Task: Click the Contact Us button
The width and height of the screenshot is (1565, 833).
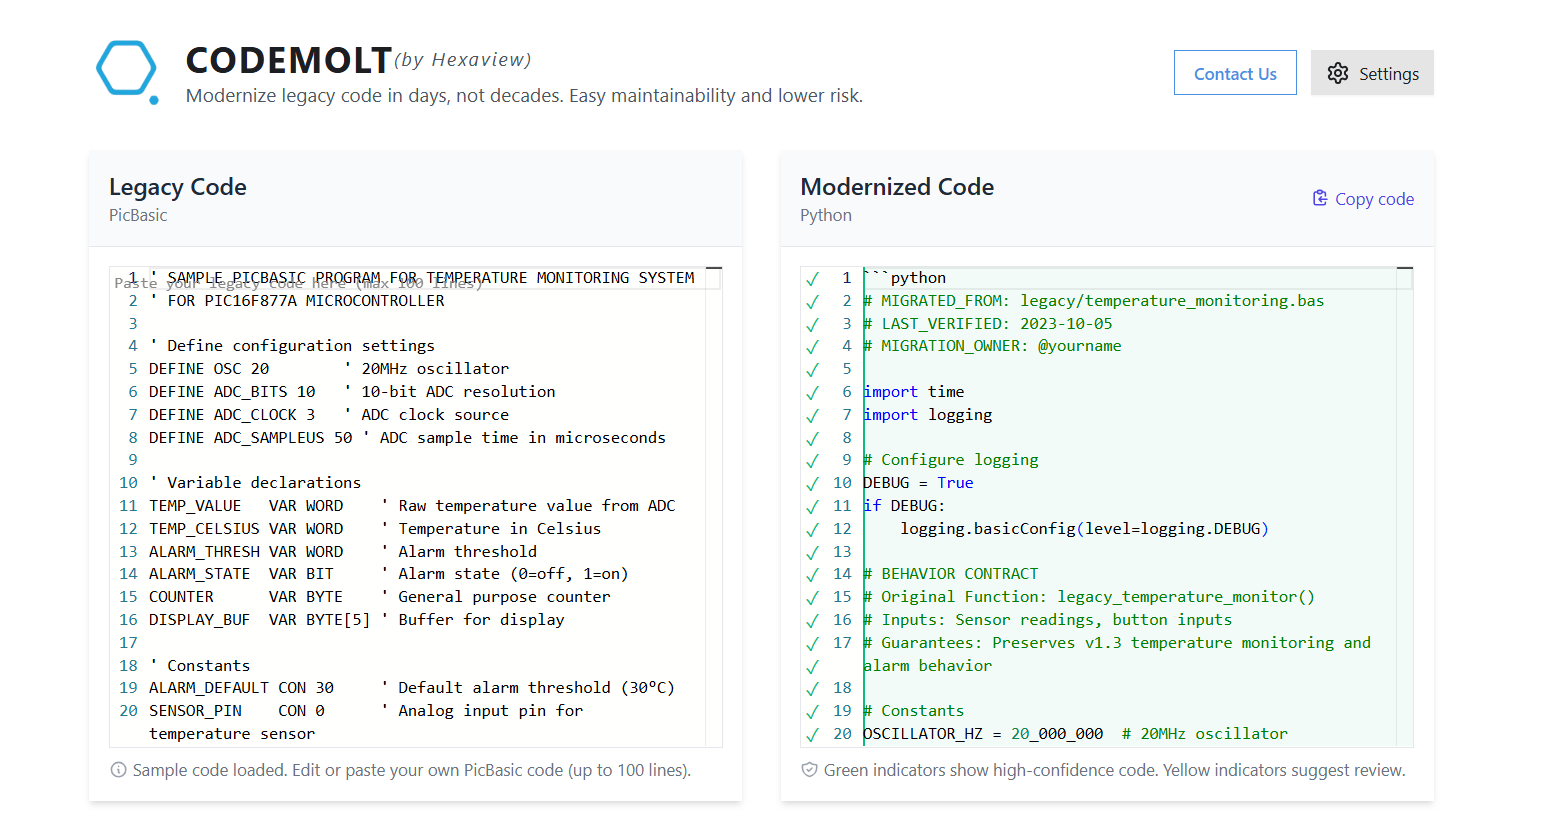Action: click(1235, 73)
